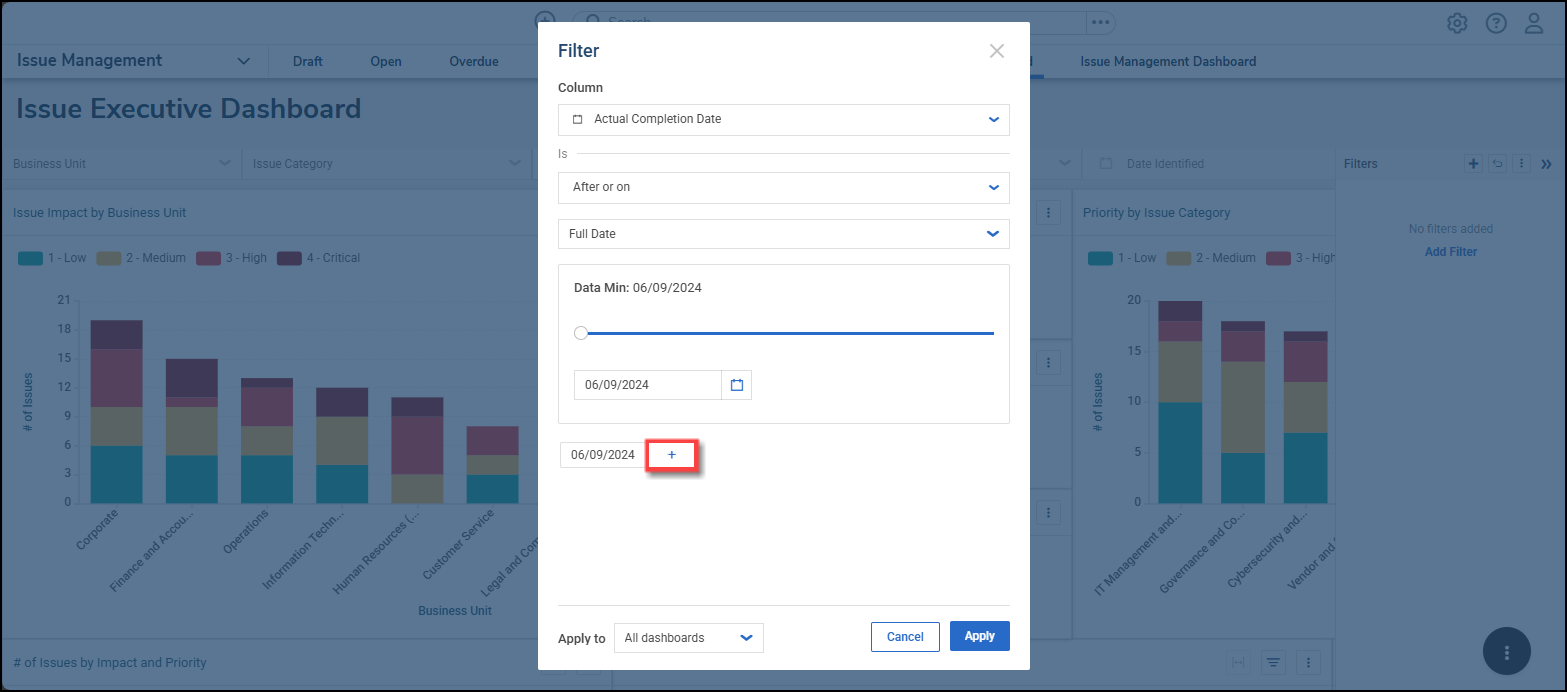Open the settings gear icon
The height and width of the screenshot is (692, 1567).
coord(1457,23)
